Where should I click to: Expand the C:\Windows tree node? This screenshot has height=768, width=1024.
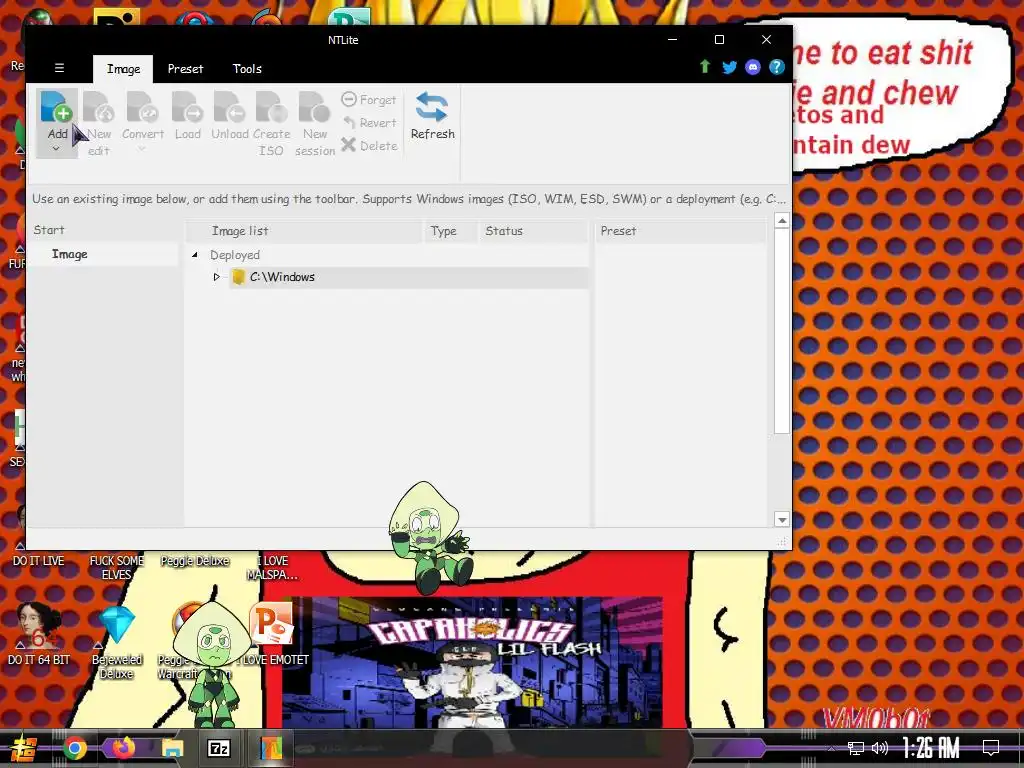(216, 277)
